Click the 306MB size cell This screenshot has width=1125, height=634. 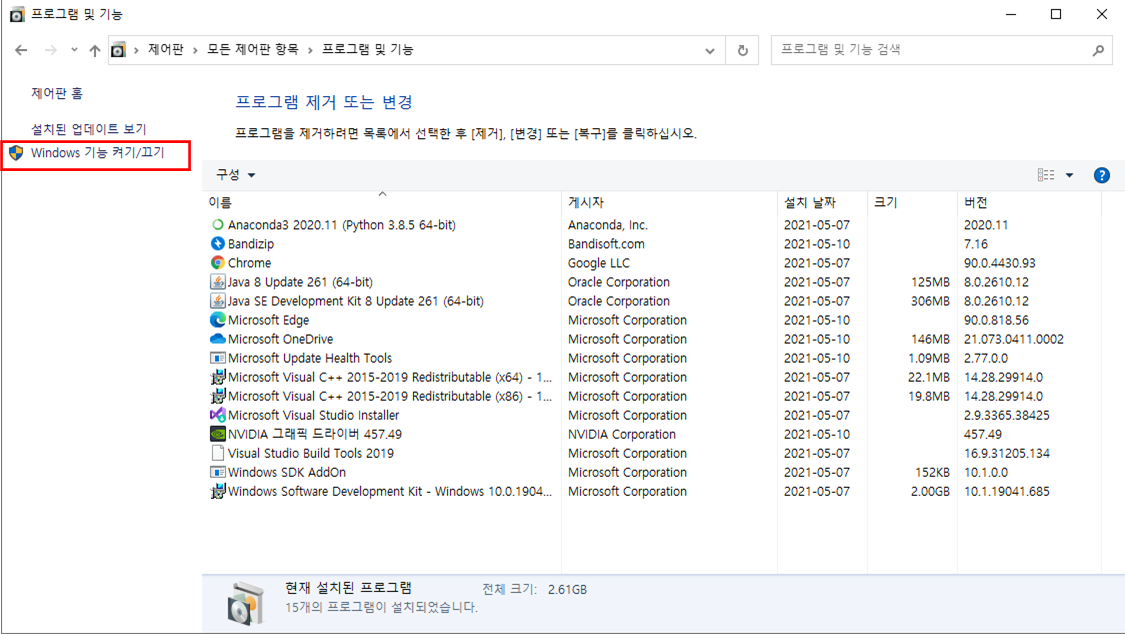click(x=930, y=301)
